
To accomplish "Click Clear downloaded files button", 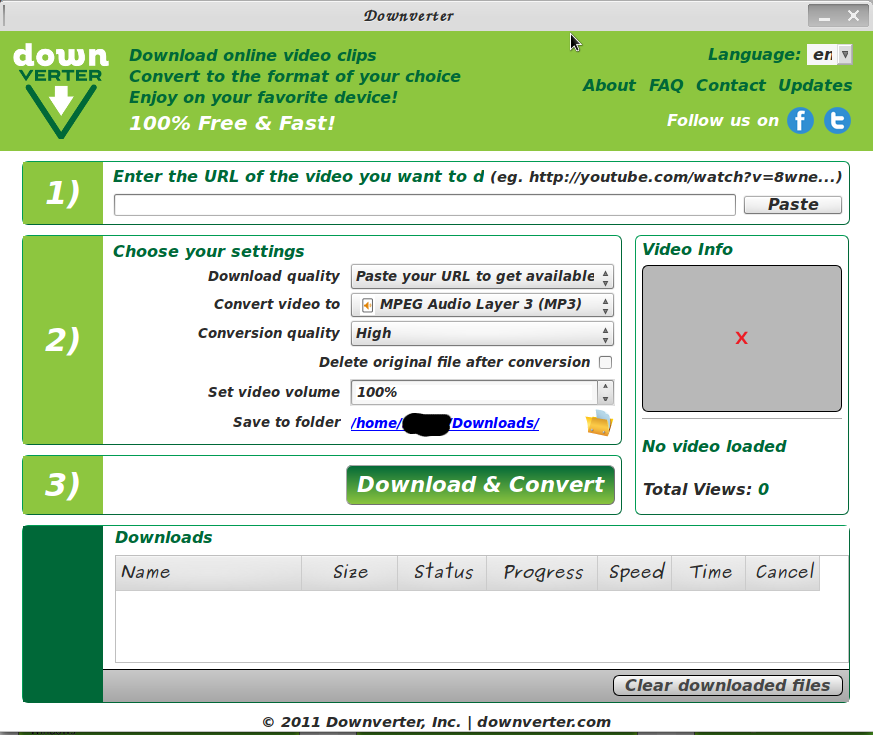I will pyautogui.click(x=728, y=685).
